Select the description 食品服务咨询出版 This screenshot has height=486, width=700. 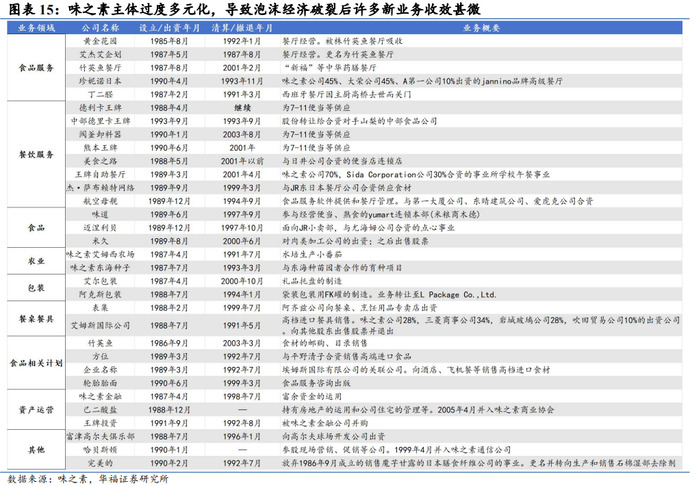pyautogui.click(x=316, y=383)
